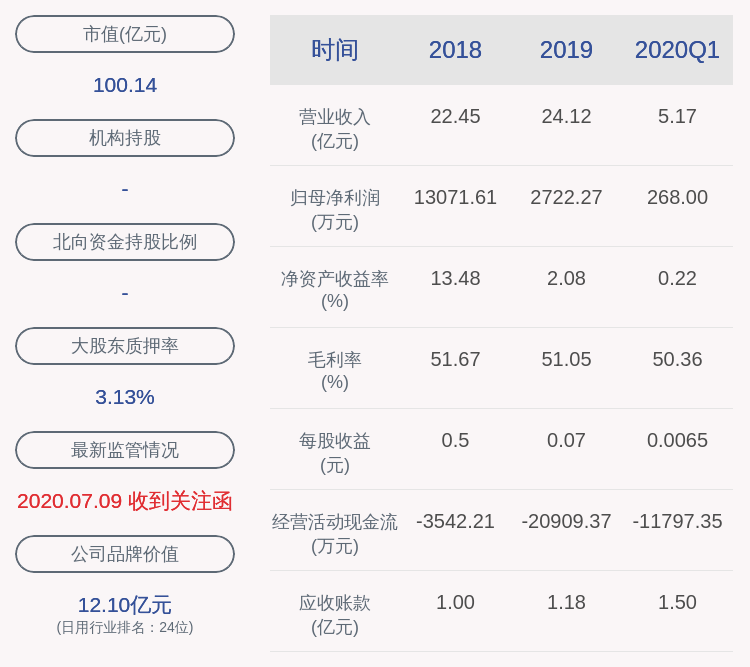
Task: Select the 2019 column header
Action: 566,50
